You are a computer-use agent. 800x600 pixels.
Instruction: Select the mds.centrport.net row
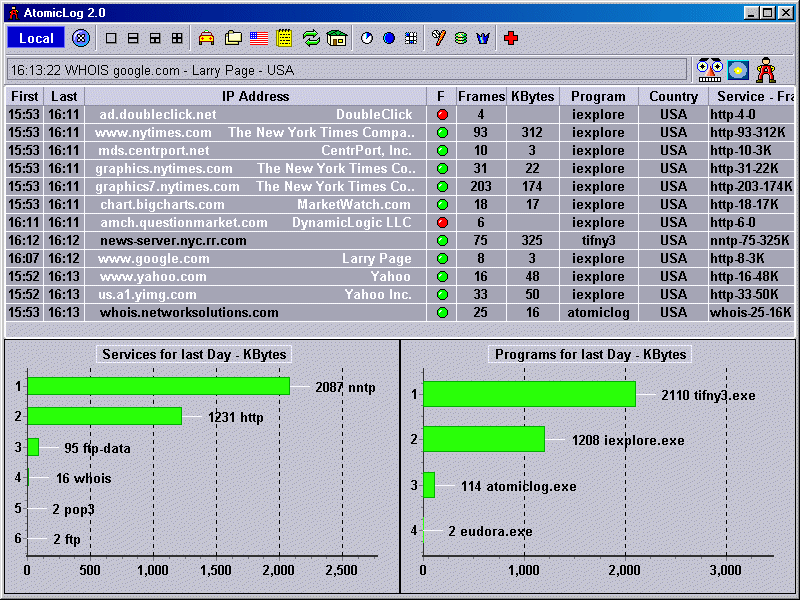[x=399, y=151]
